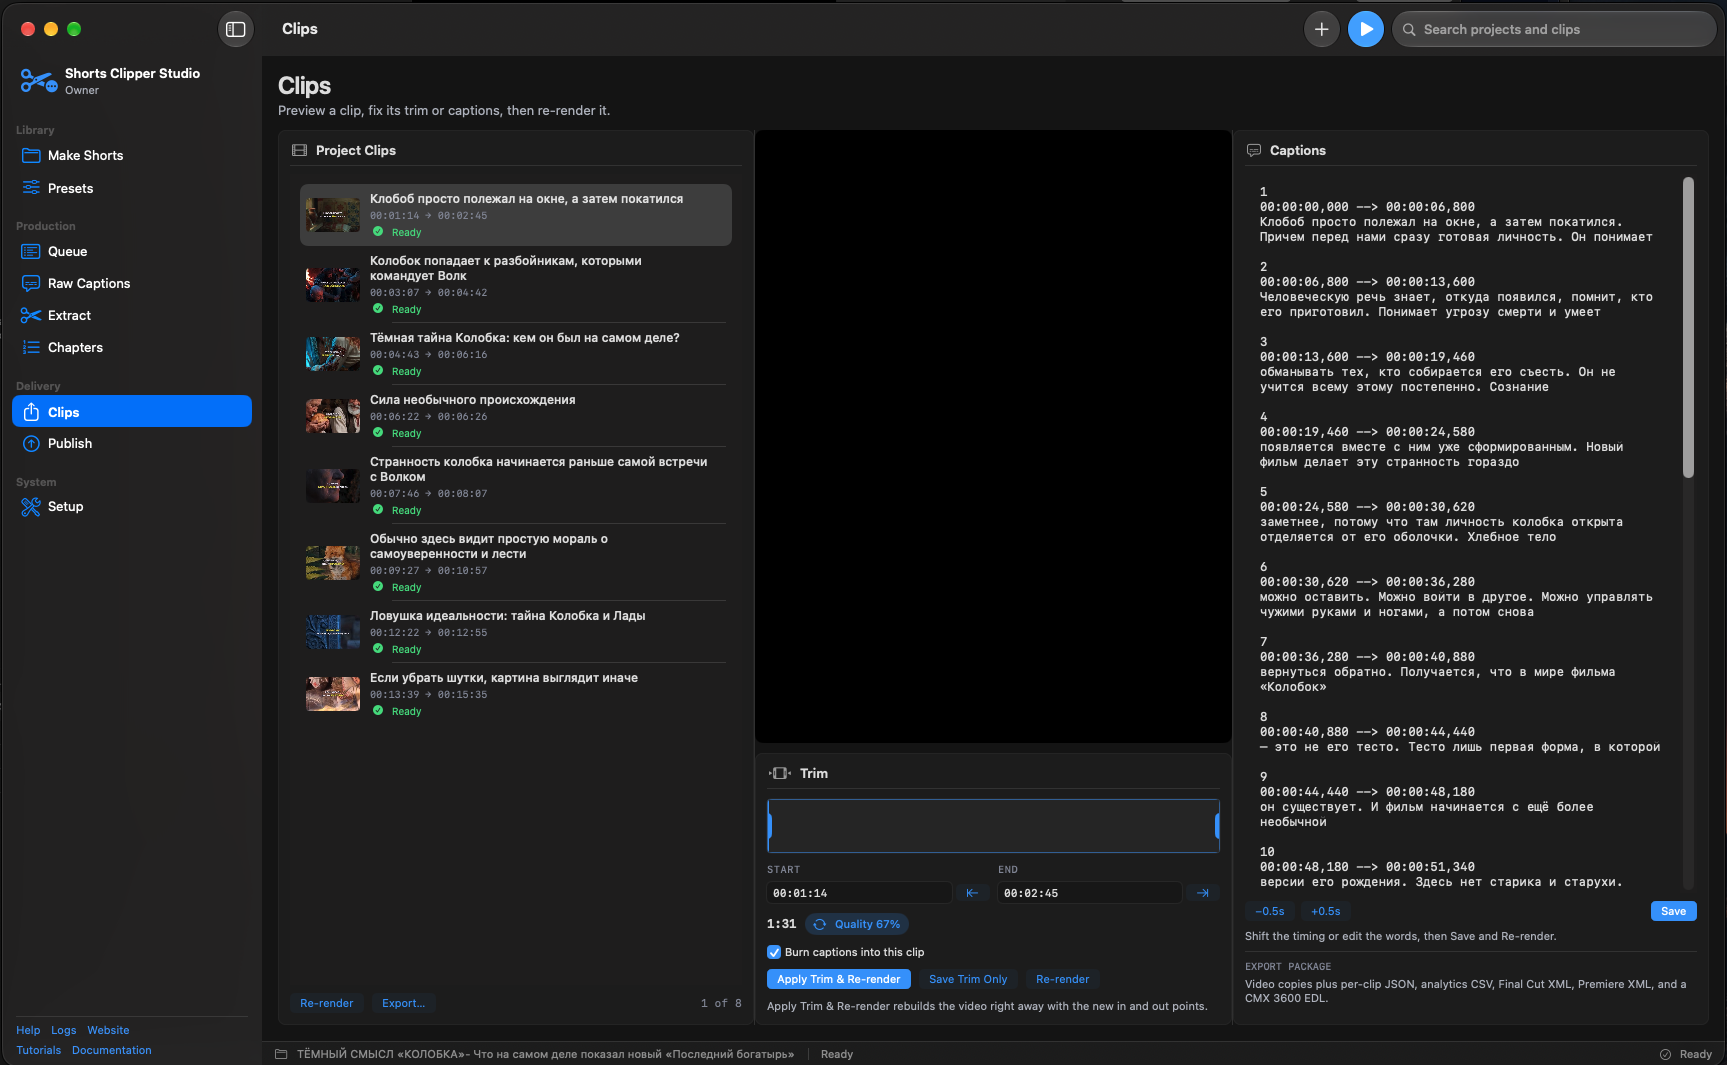
Task: Open Setup tools in System section
Action: (x=132, y=506)
